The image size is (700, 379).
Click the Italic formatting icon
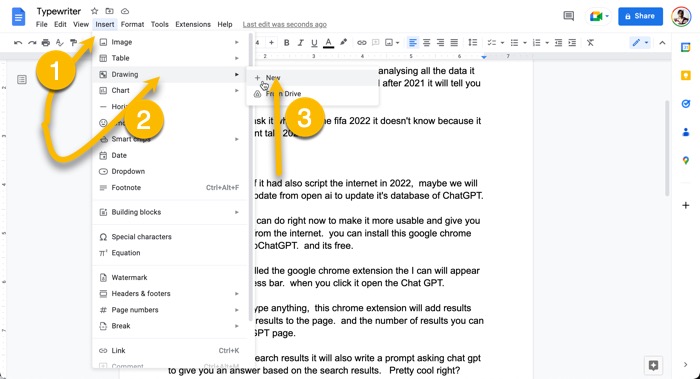[x=300, y=43]
